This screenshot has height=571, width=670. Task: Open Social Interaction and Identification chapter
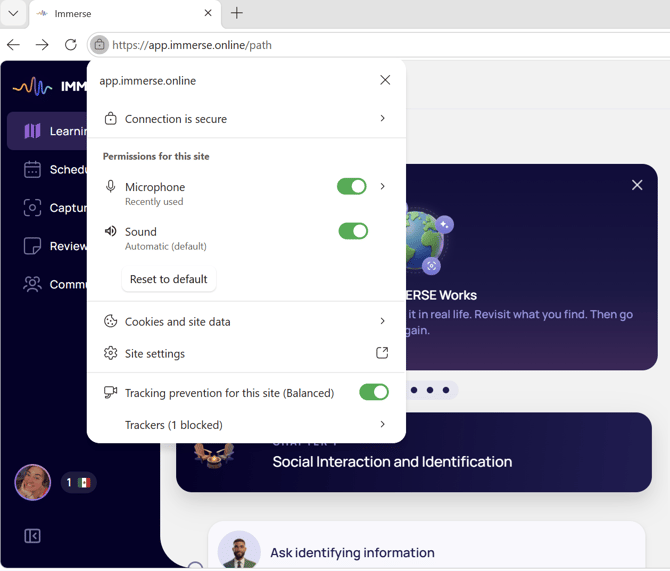click(414, 452)
